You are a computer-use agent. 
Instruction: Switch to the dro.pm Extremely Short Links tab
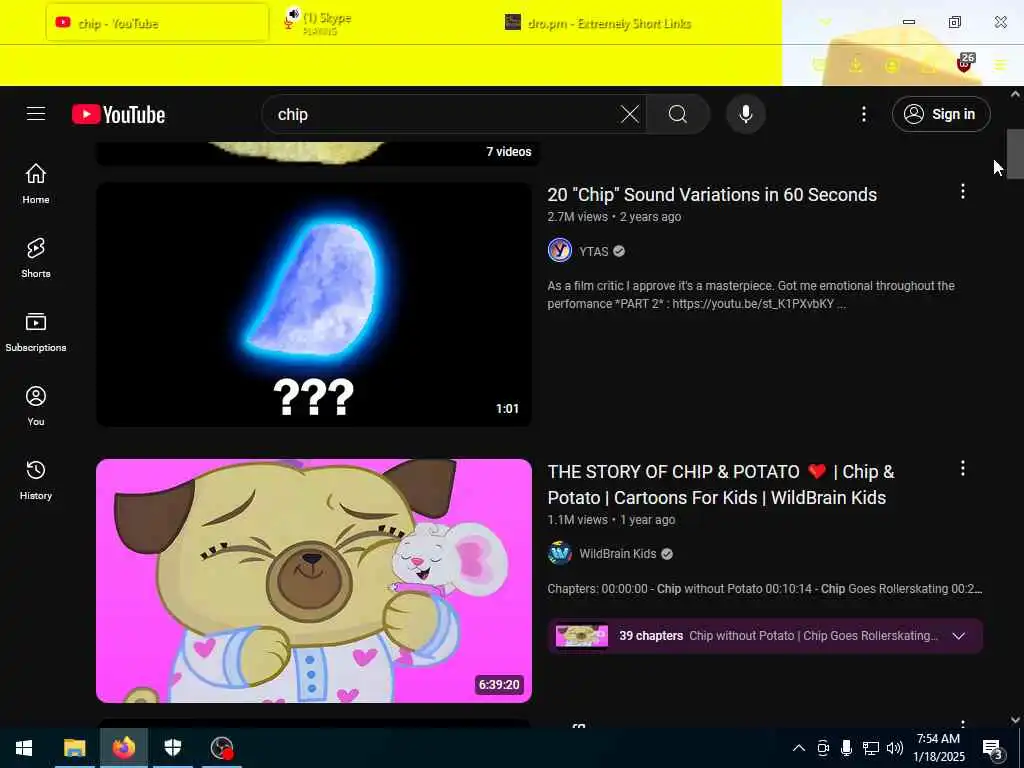609,24
